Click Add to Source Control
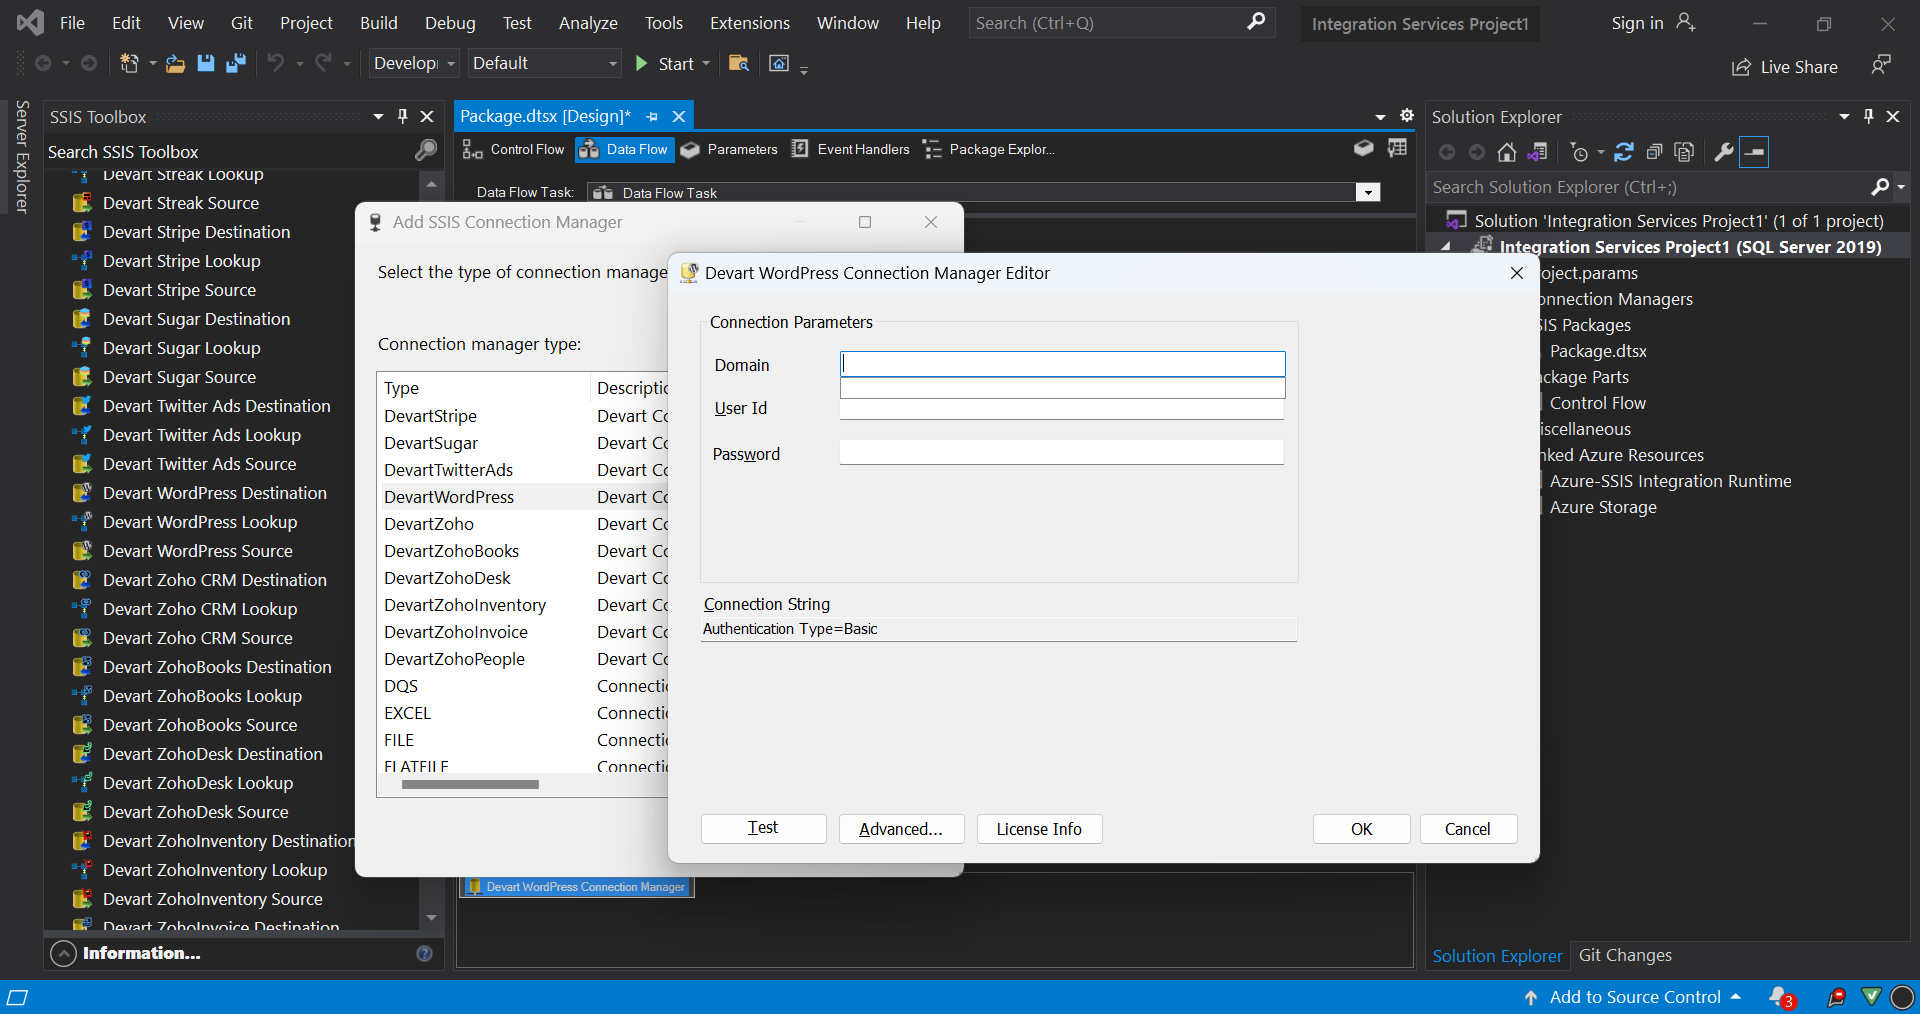Viewport: 1920px width, 1014px height. point(1632,997)
